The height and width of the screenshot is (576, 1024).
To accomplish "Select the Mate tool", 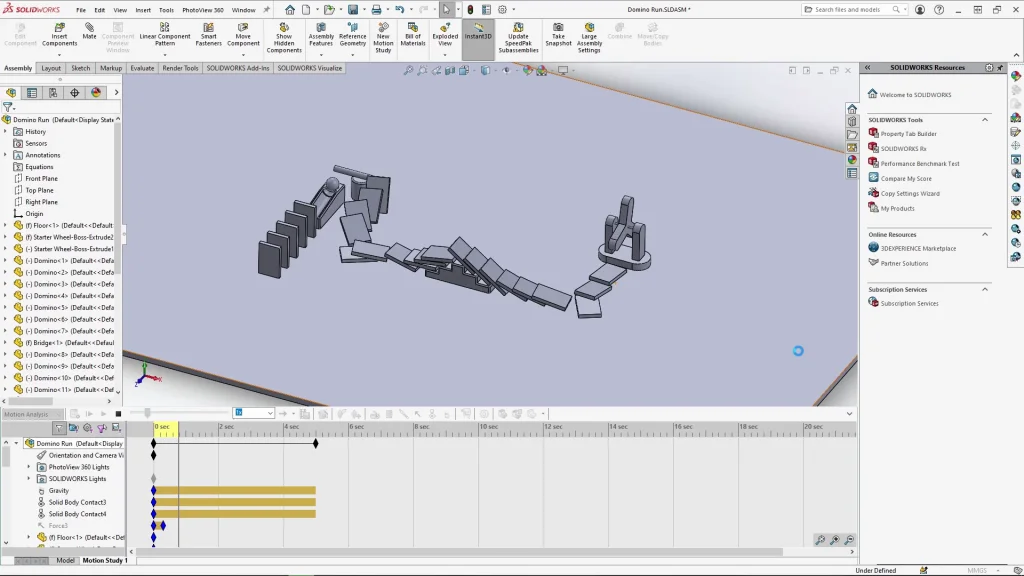I will 89,31.
